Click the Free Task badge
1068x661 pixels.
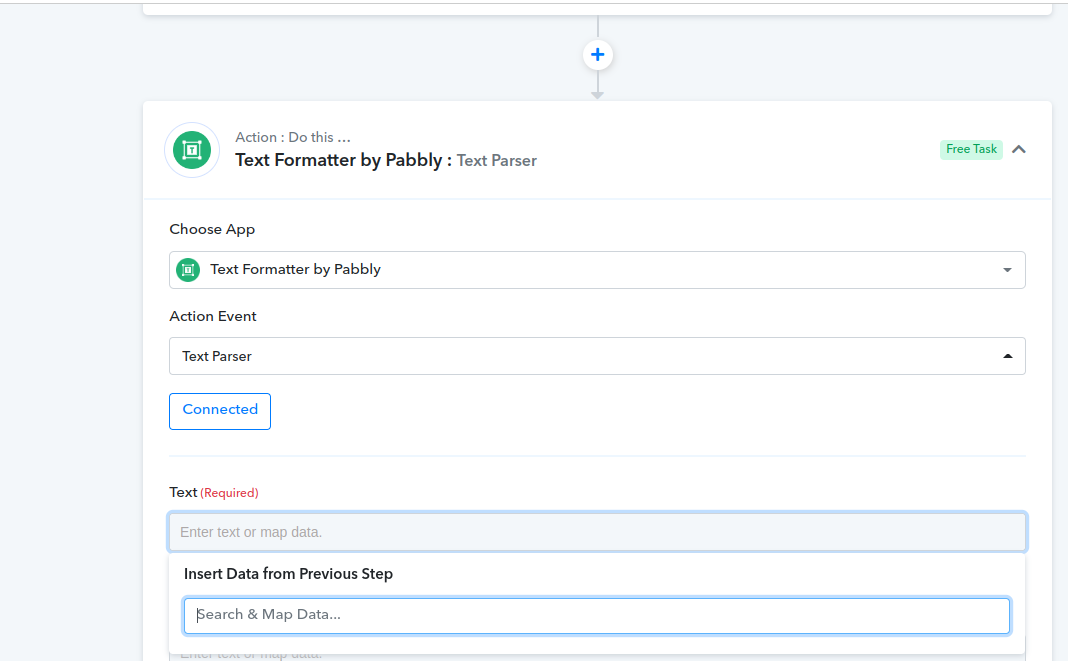click(x=971, y=149)
